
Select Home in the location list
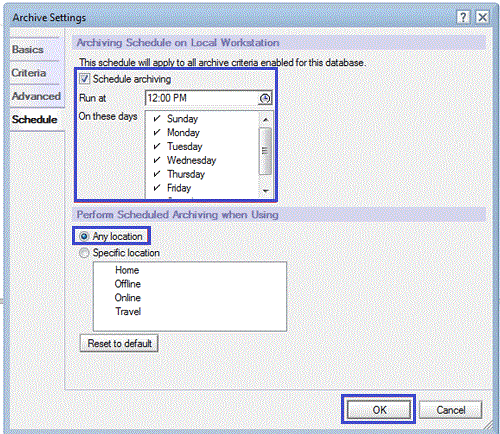[x=127, y=270]
